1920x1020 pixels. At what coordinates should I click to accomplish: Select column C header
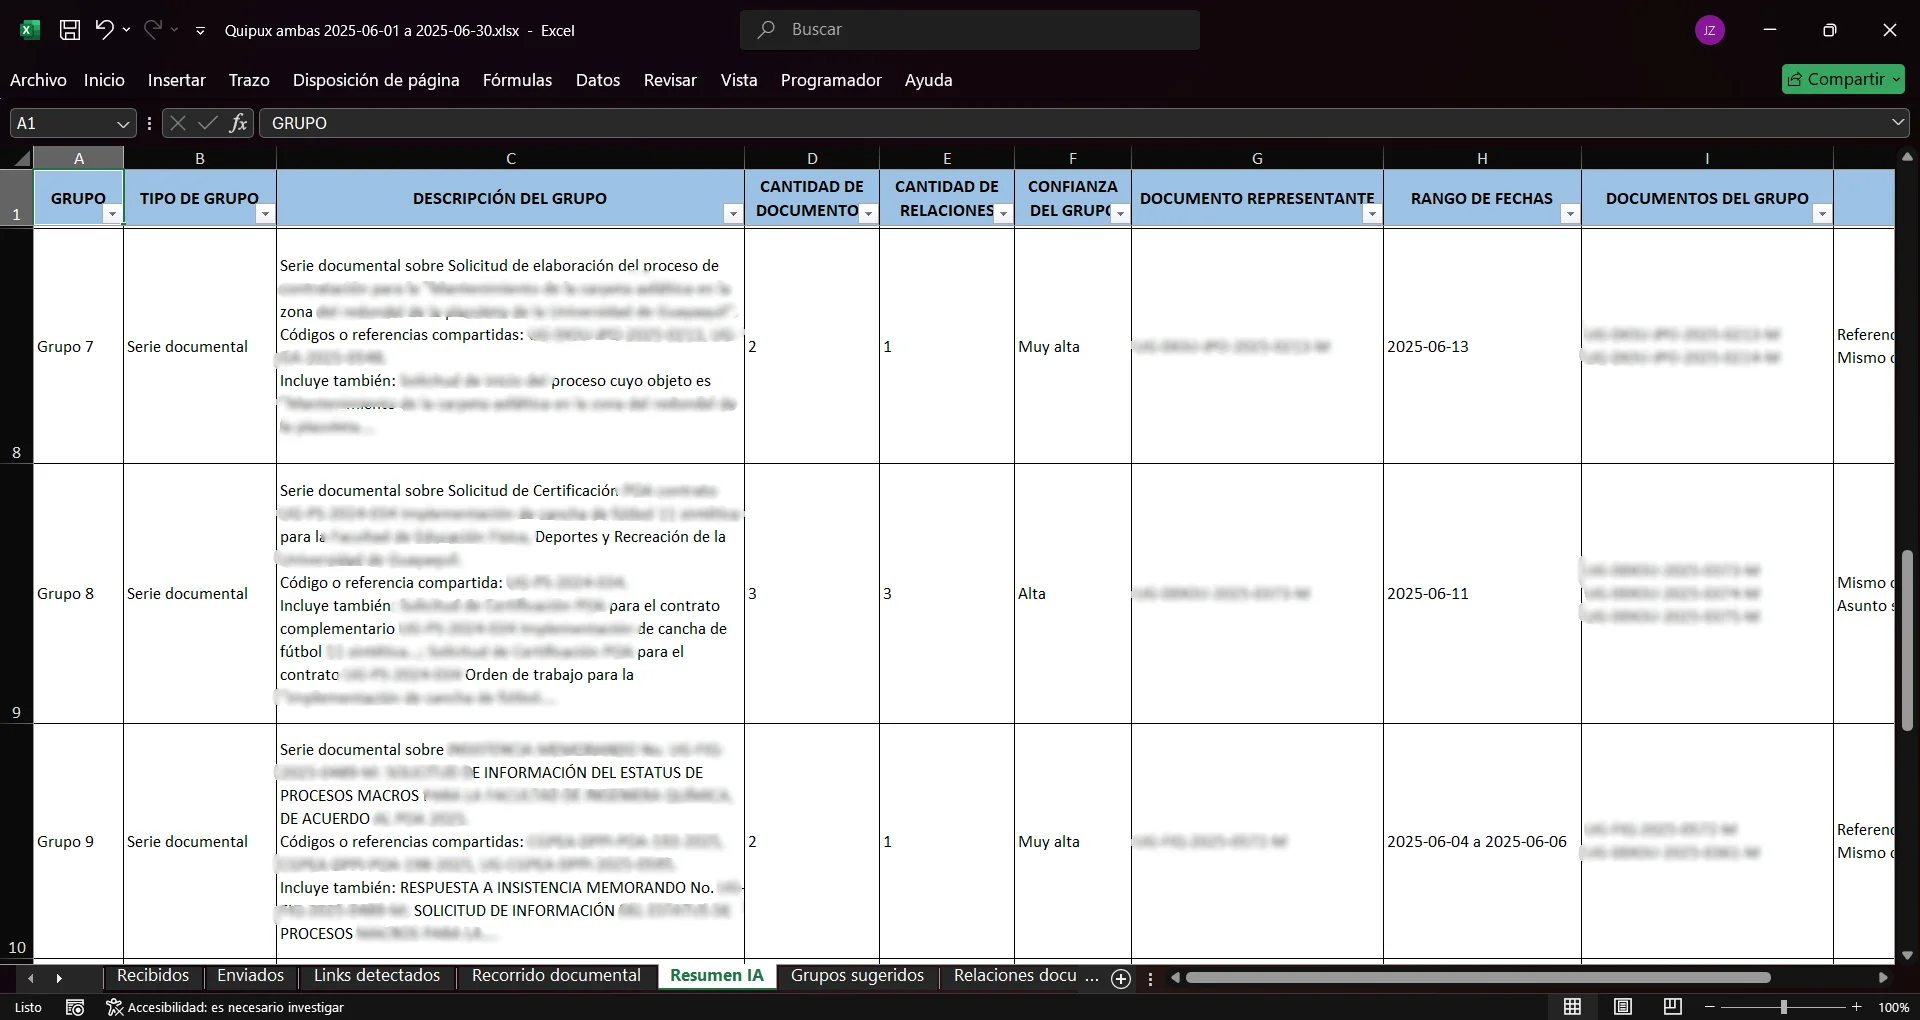510,158
